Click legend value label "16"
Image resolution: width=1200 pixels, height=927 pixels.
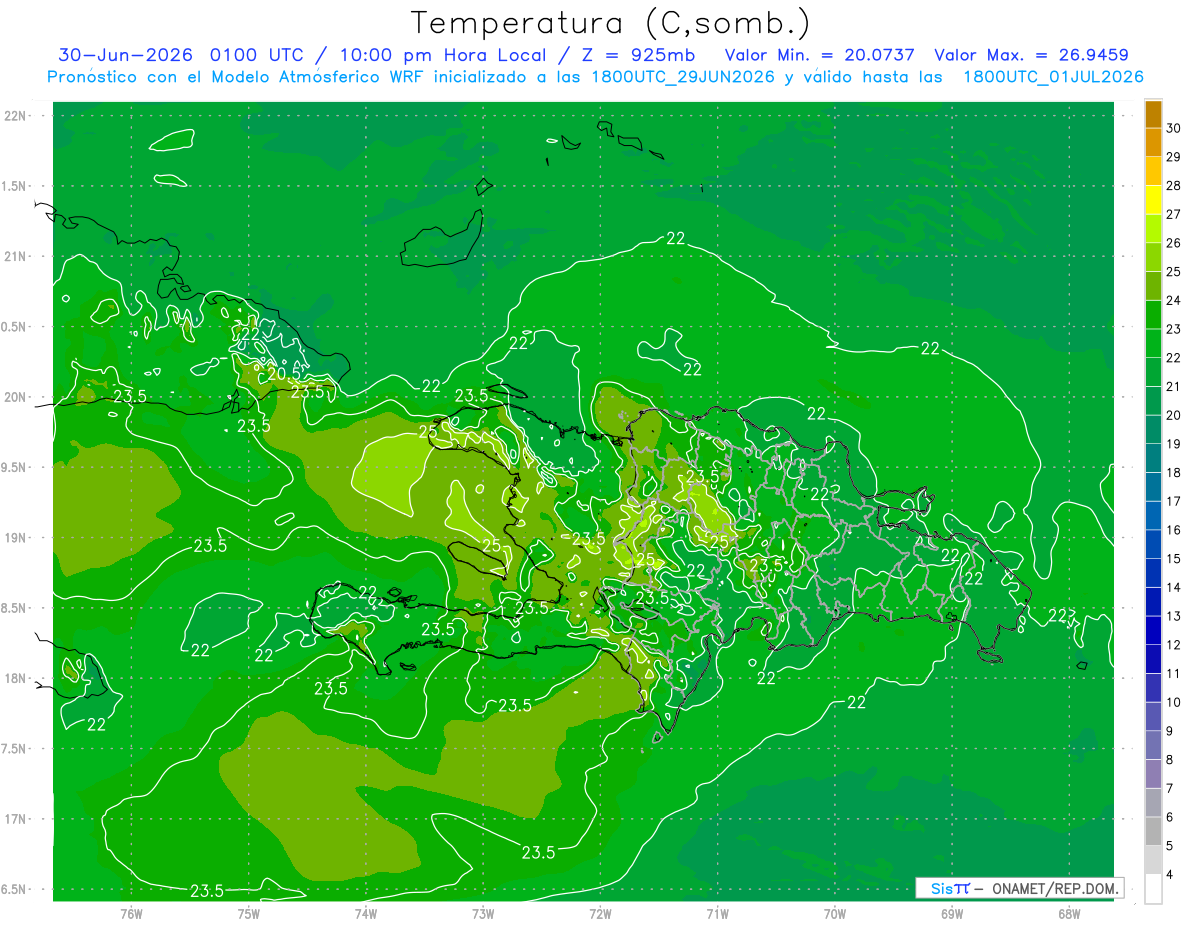(x=1174, y=530)
